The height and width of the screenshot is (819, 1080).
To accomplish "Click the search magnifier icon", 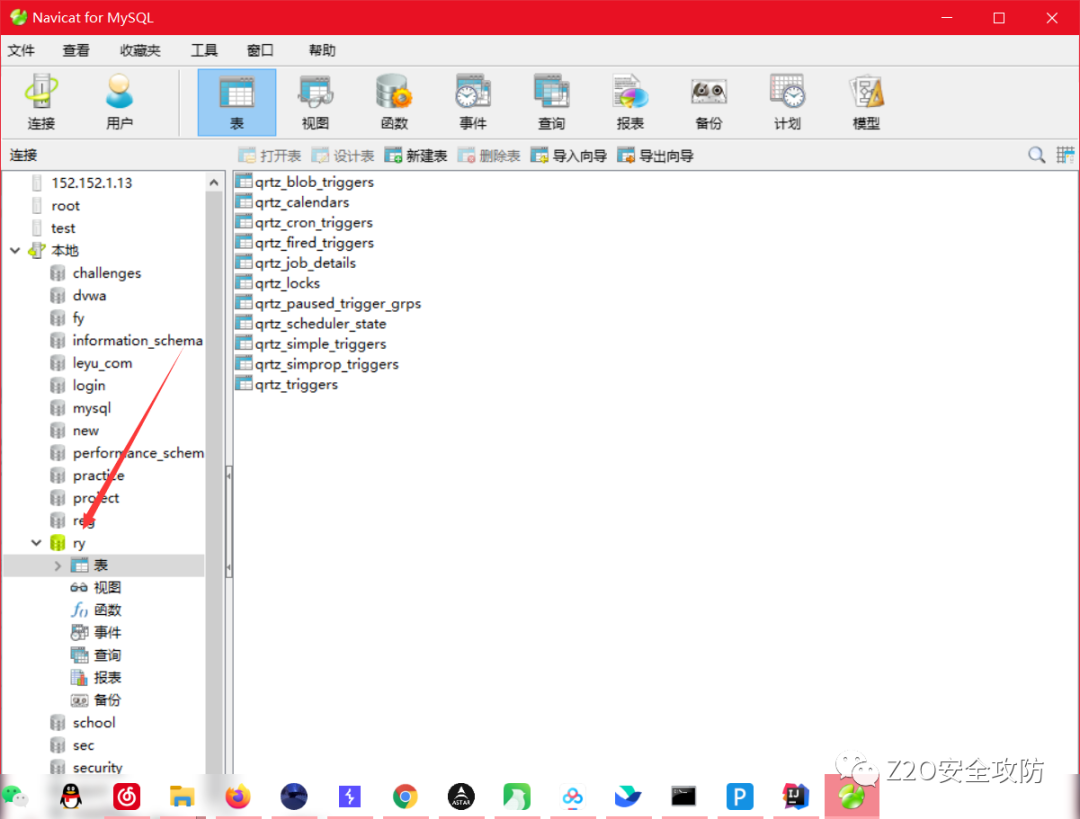I will (1036, 155).
